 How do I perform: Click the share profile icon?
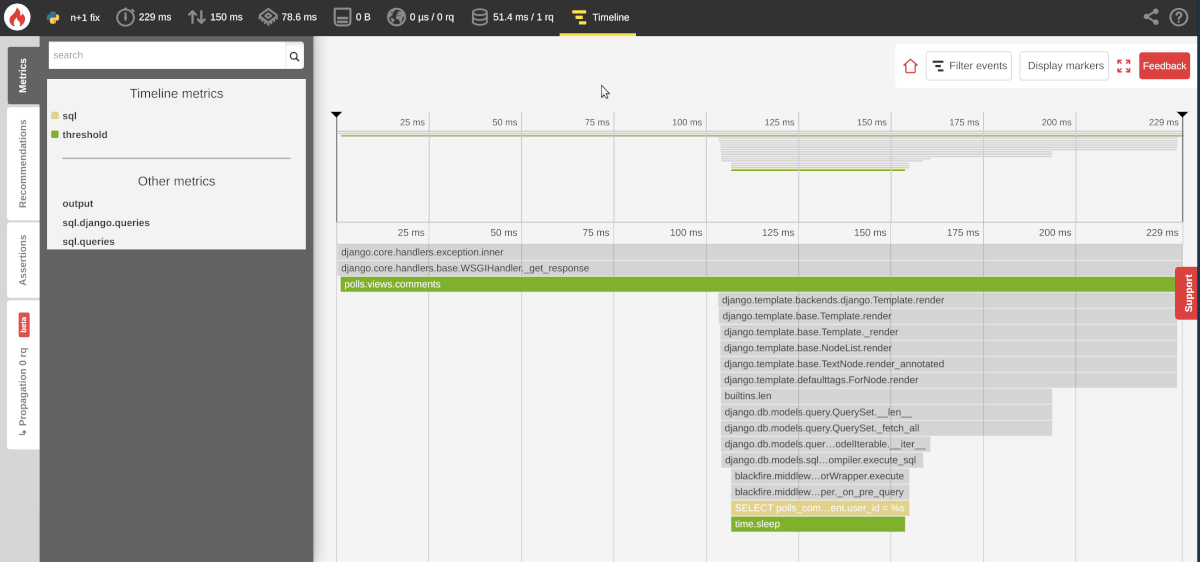(x=1151, y=17)
